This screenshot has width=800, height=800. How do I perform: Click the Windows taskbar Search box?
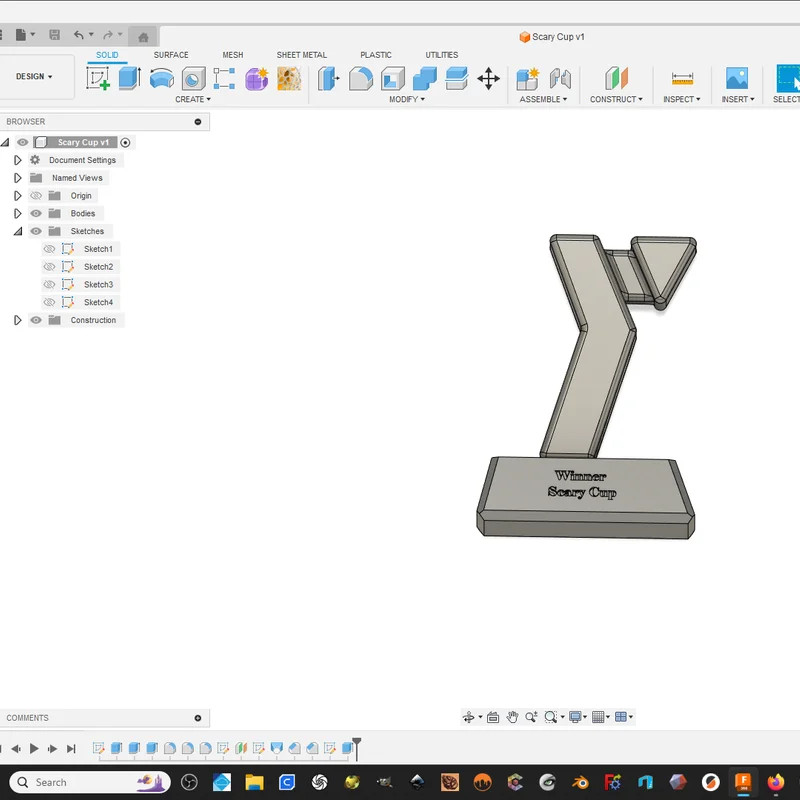pos(90,782)
